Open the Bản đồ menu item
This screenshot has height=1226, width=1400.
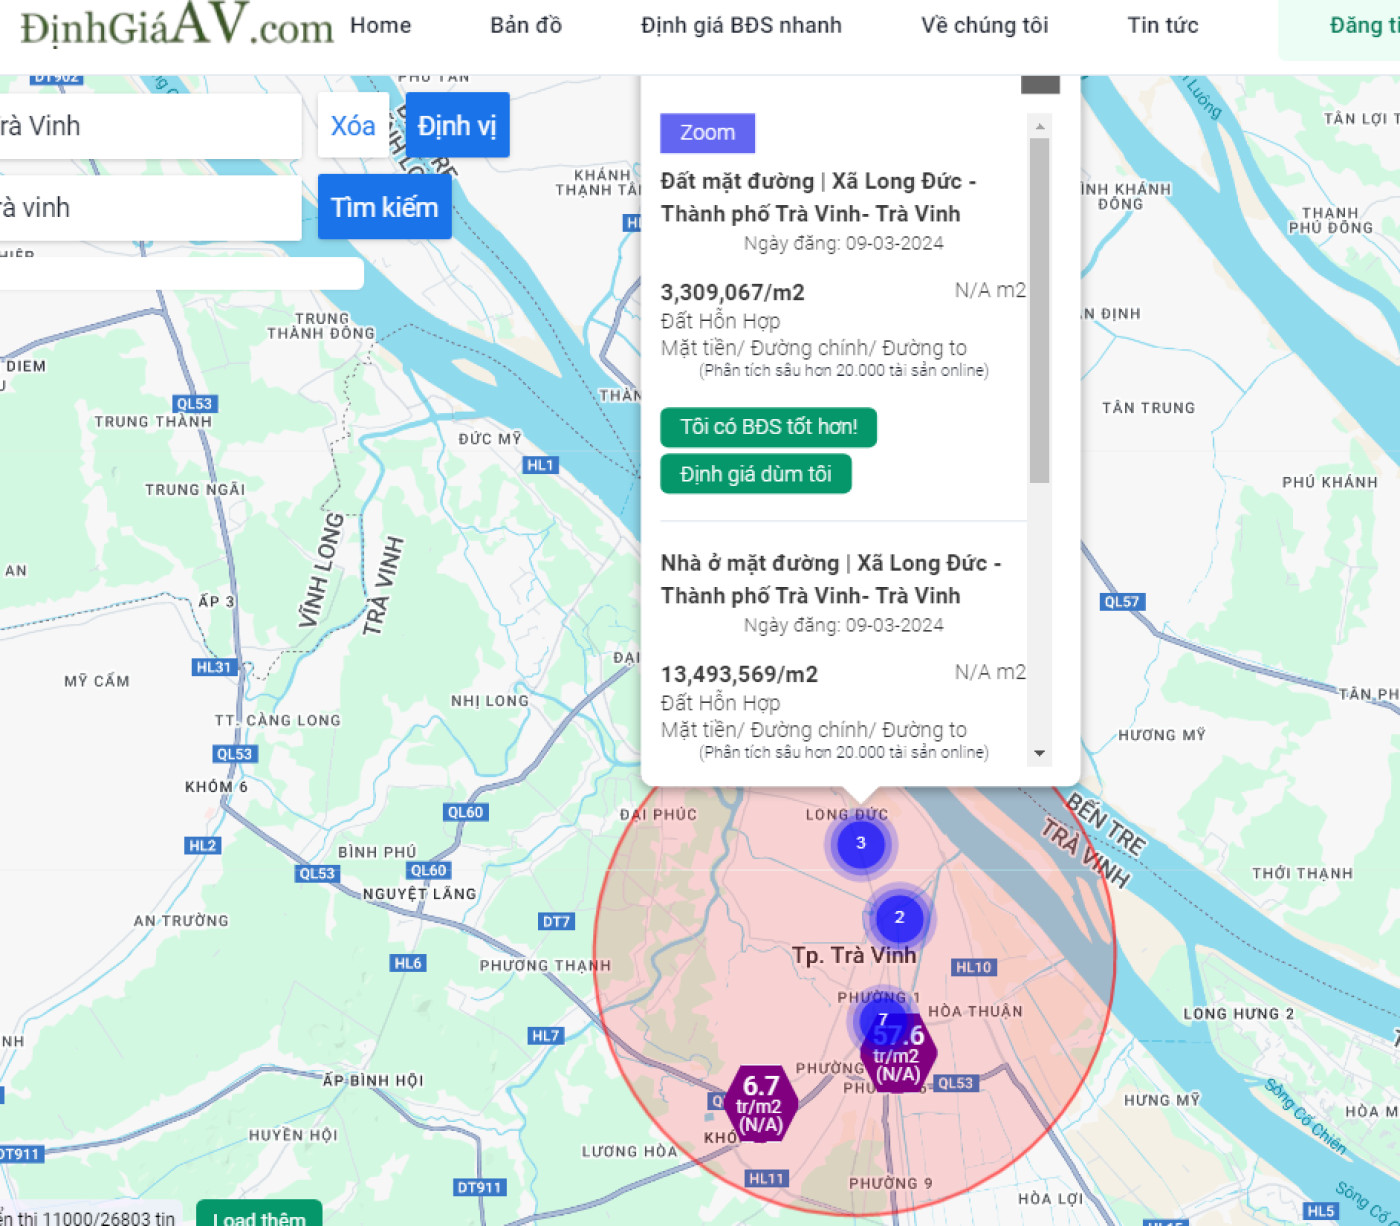526,25
